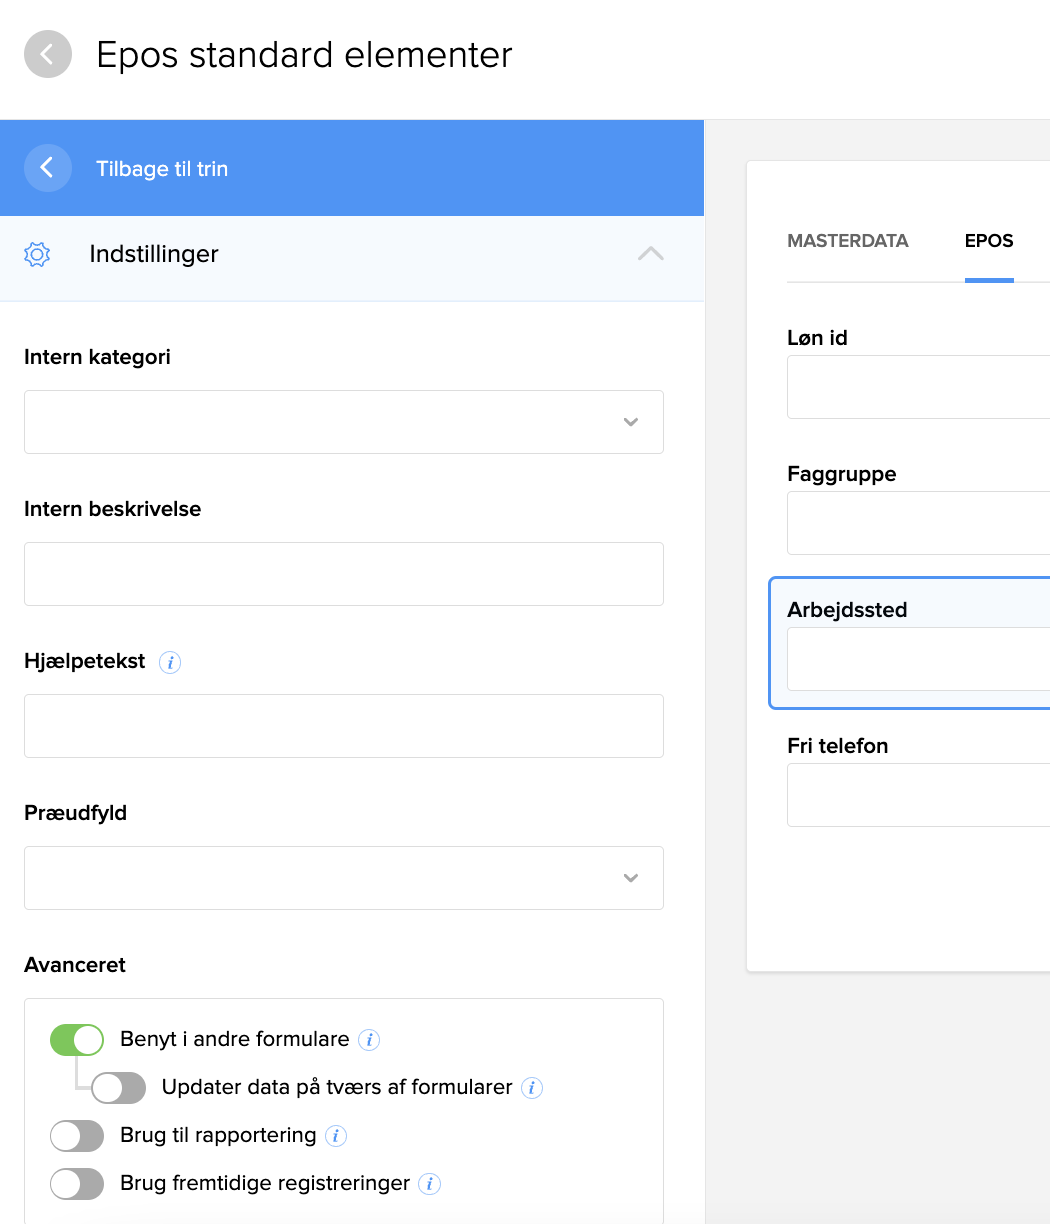Select the EPOS tab
Viewport: 1050px width, 1224px height.
point(989,241)
